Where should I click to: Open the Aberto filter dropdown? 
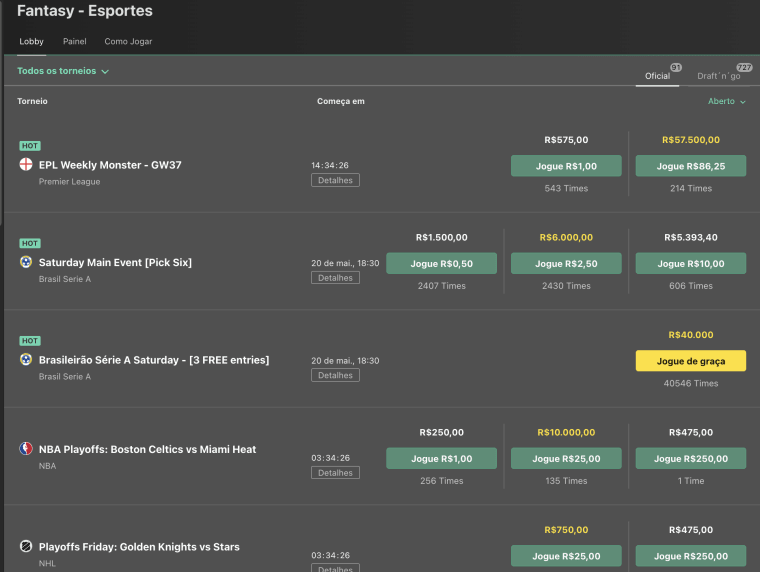726,101
